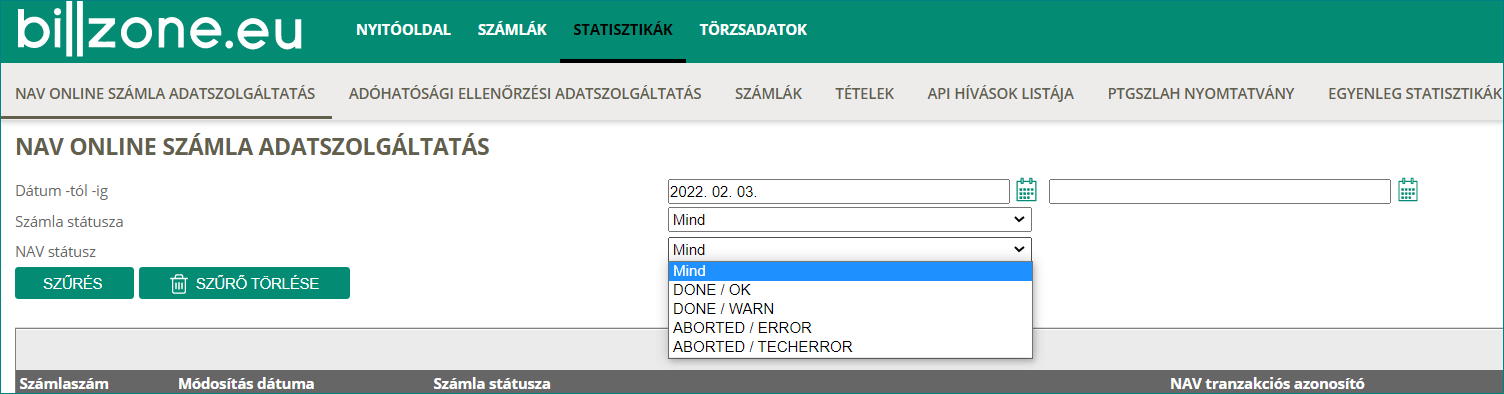This screenshot has height=394, width=1504.
Task: Click the Szűrés button
Action: tap(74, 283)
